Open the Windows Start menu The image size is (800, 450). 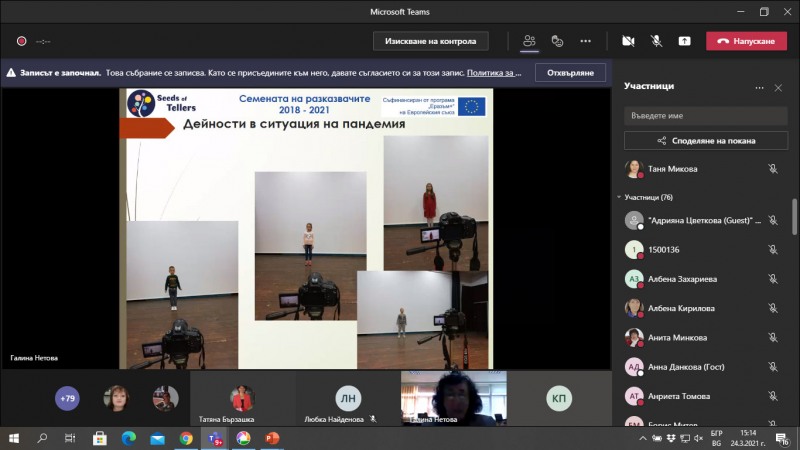(14, 438)
